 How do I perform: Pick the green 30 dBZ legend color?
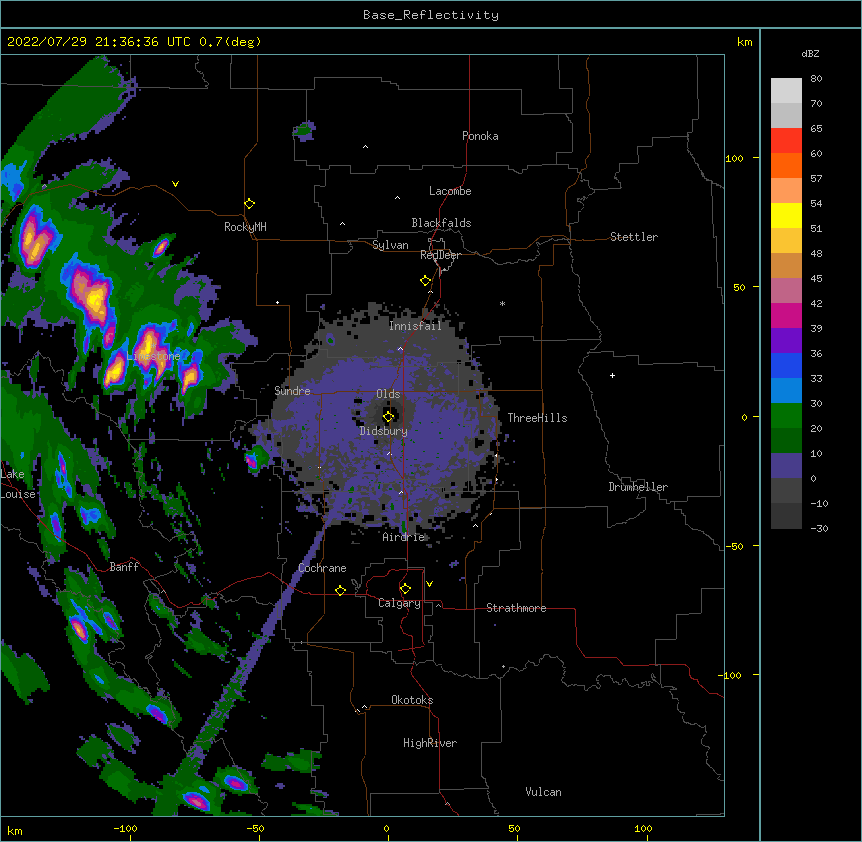click(x=786, y=416)
